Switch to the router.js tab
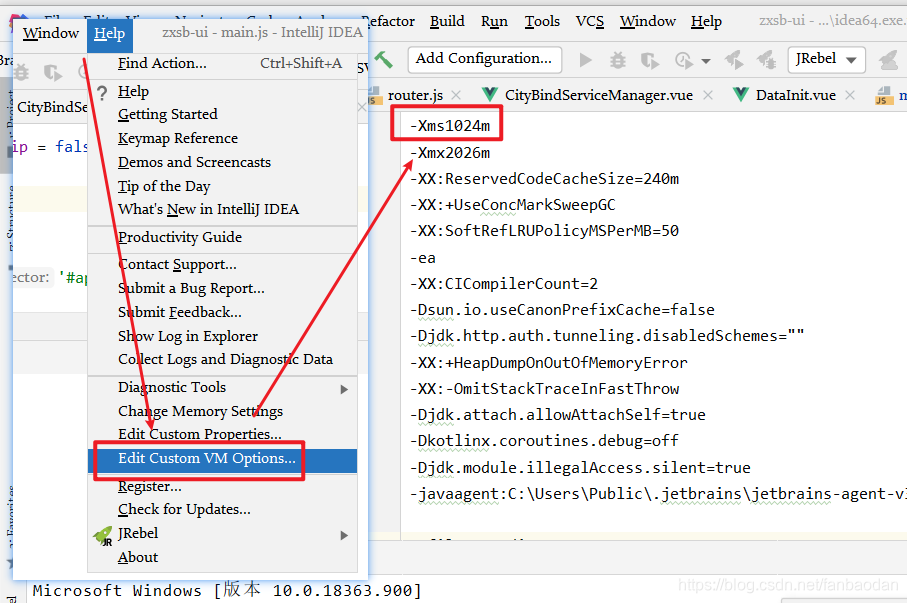Image resolution: width=907 pixels, height=603 pixels. 415,95
